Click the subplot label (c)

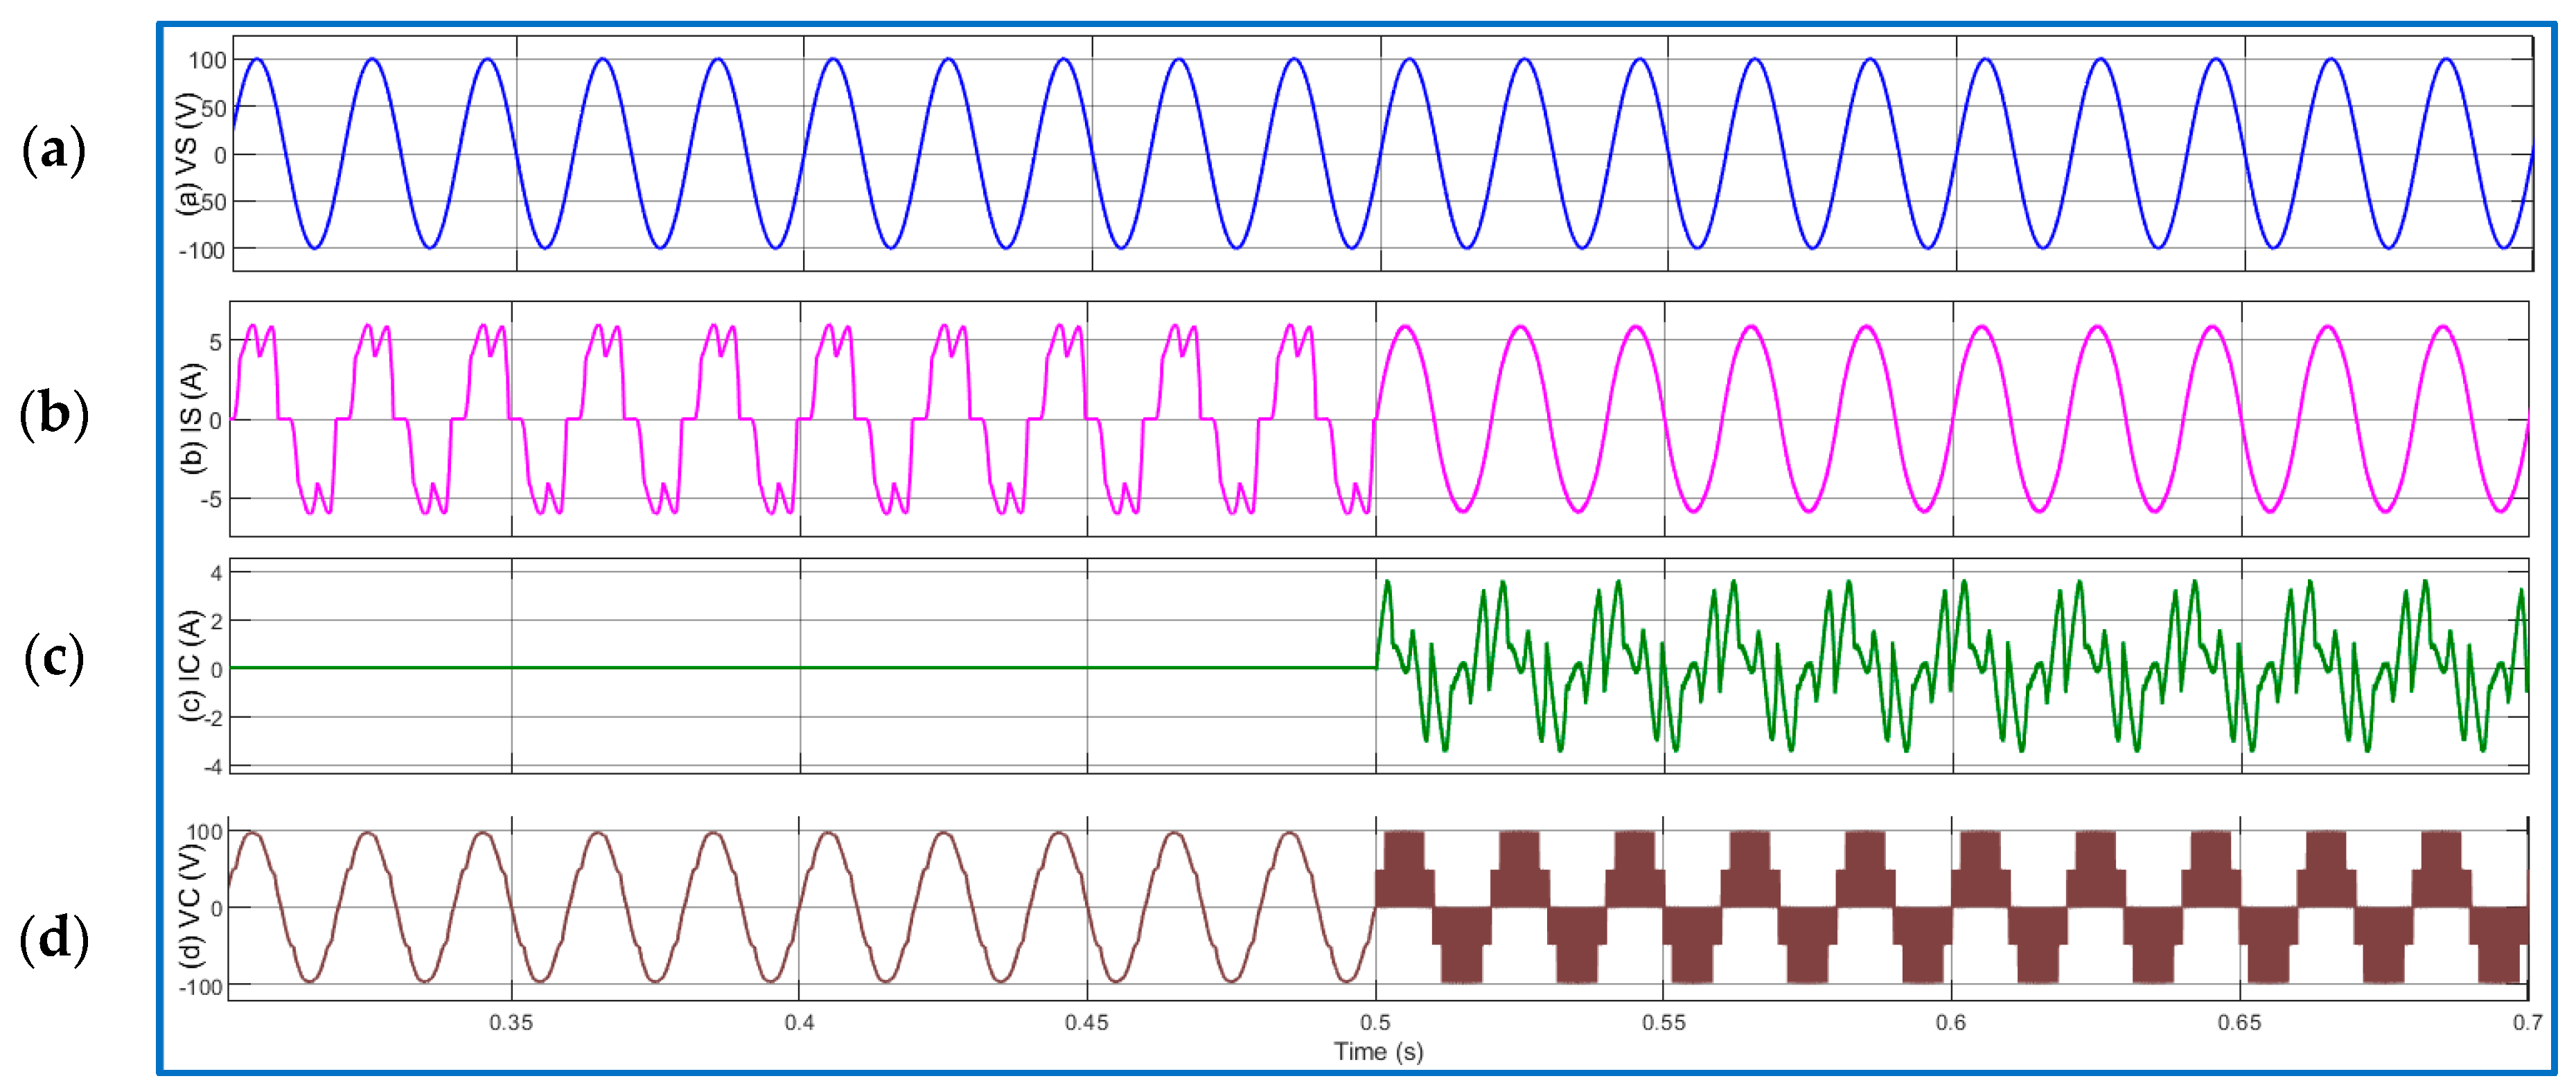[x=55, y=660]
